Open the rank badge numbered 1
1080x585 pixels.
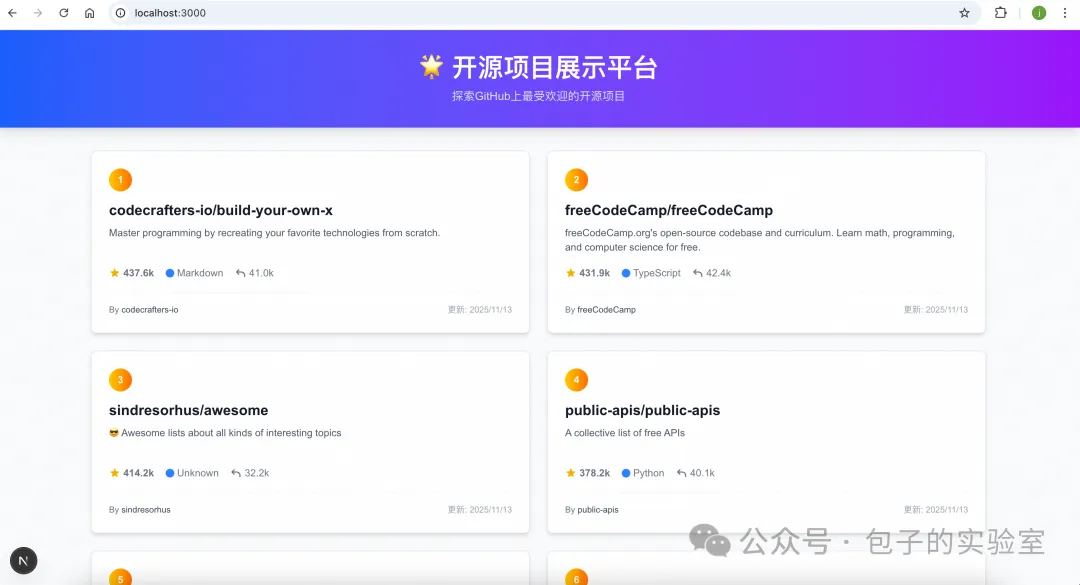tap(120, 180)
